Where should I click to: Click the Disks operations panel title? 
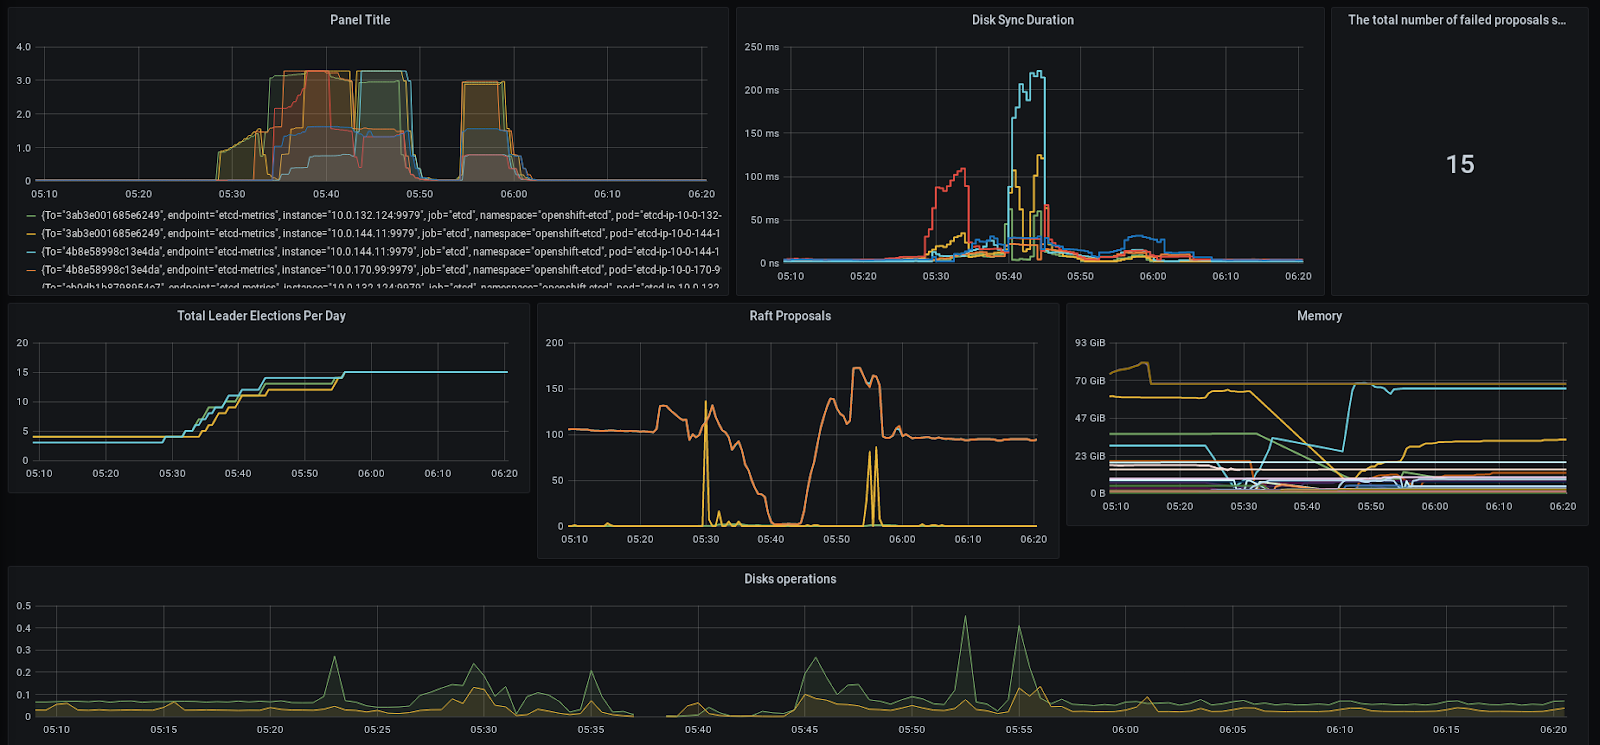coord(790,579)
